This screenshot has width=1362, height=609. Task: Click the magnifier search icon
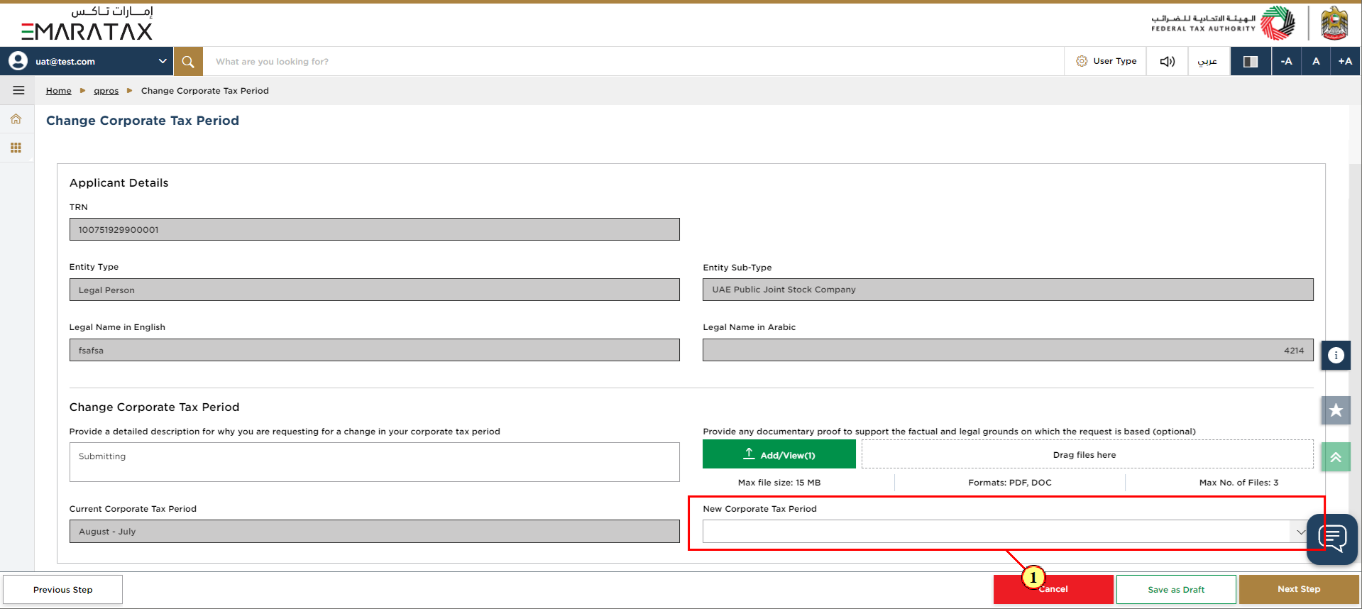(x=188, y=61)
